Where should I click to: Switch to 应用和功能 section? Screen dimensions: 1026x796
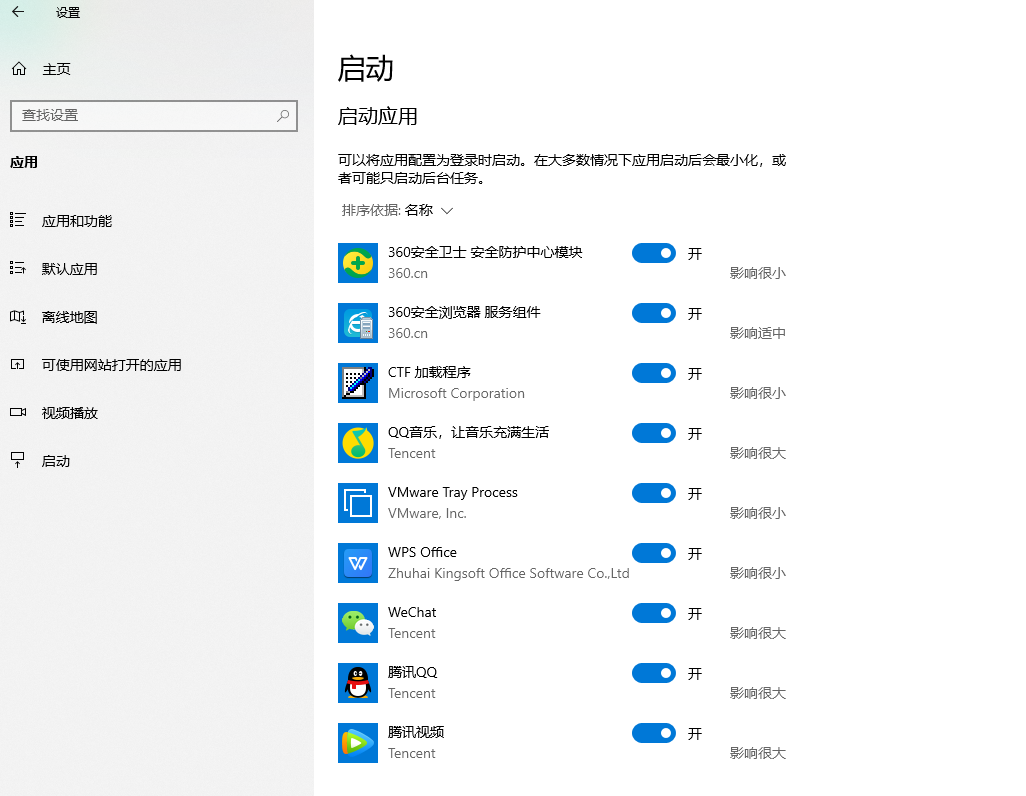pyautogui.click(x=72, y=221)
